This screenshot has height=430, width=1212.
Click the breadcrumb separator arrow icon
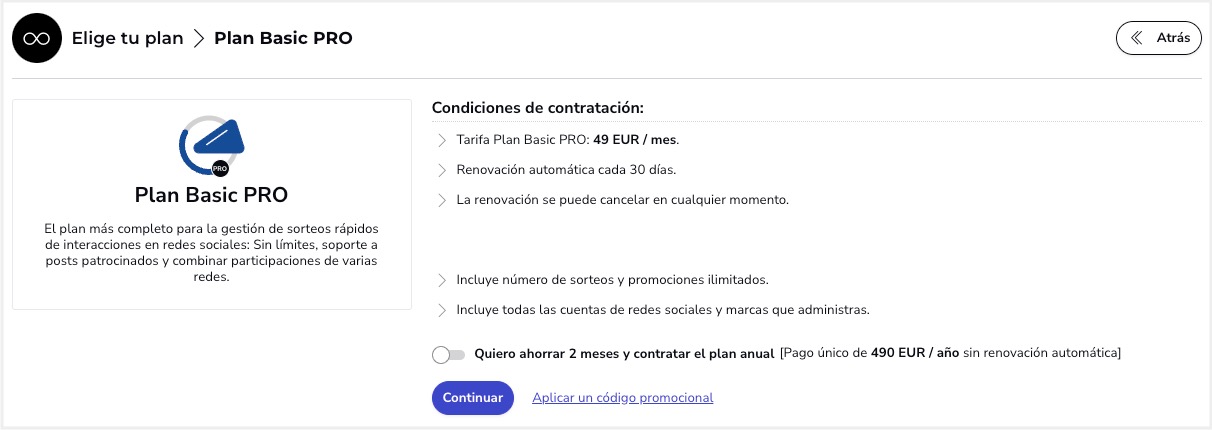198,39
